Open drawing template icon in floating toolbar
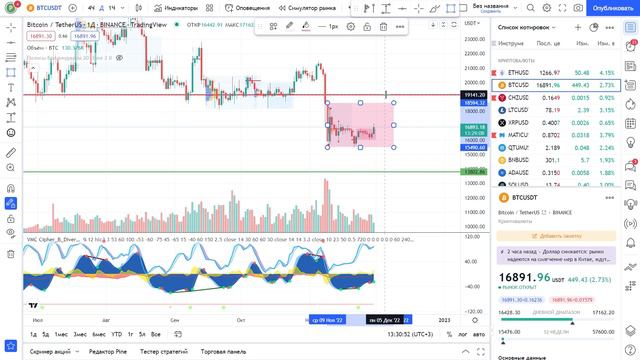Screen dimensions: 640x360 pyautogui.click(x=273, y=27)
